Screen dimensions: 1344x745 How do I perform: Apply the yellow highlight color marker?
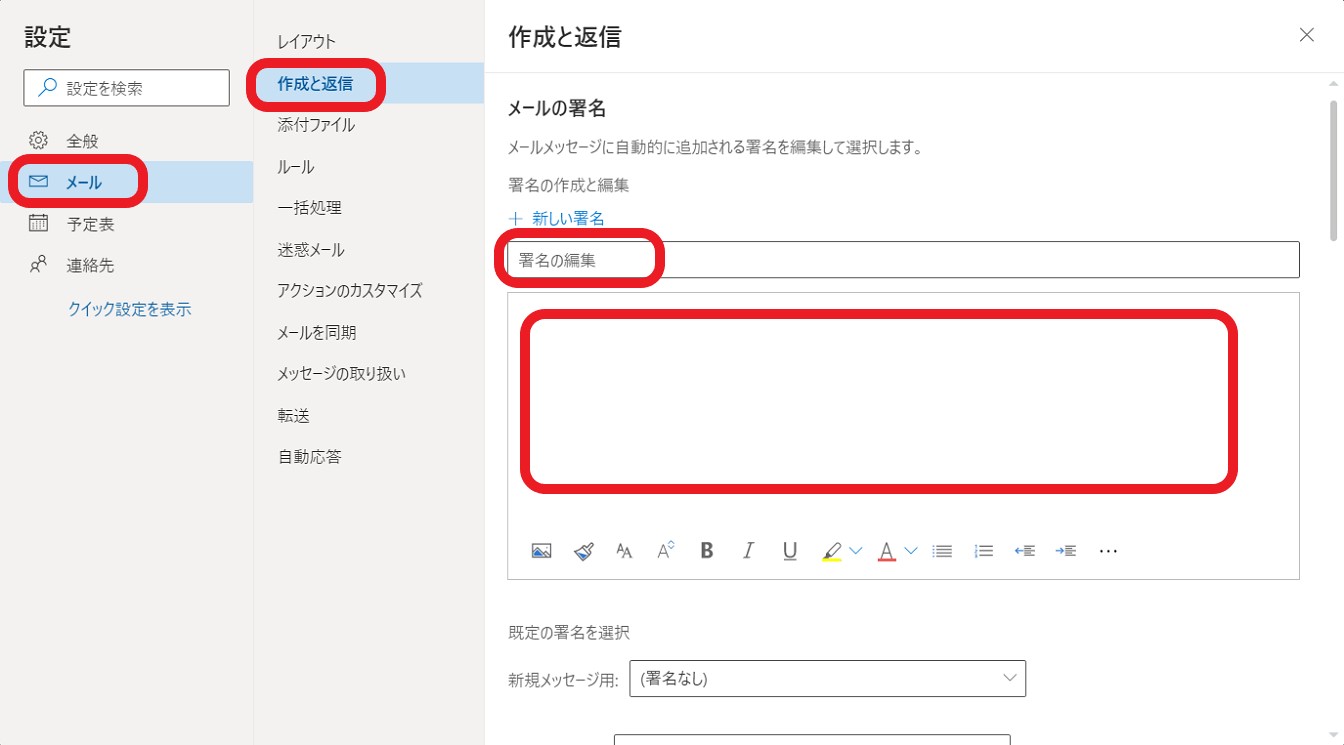coord(831,550)
